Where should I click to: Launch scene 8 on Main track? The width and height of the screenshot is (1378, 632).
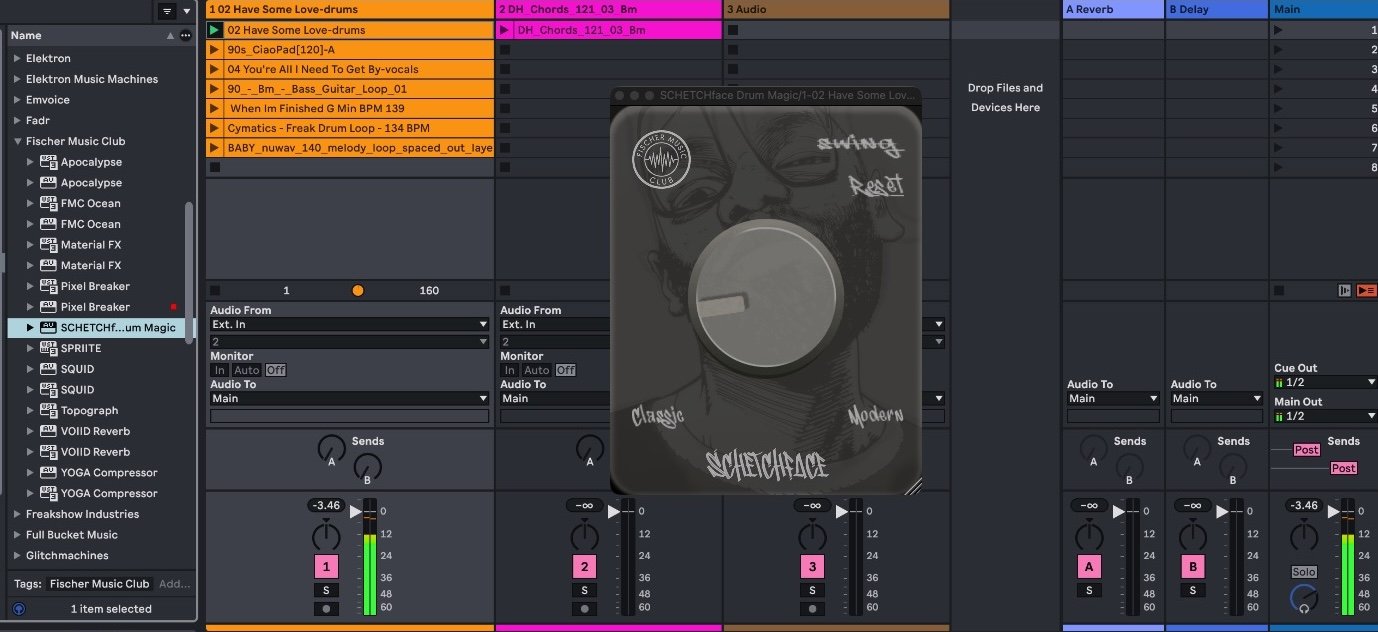(1278, 167)
